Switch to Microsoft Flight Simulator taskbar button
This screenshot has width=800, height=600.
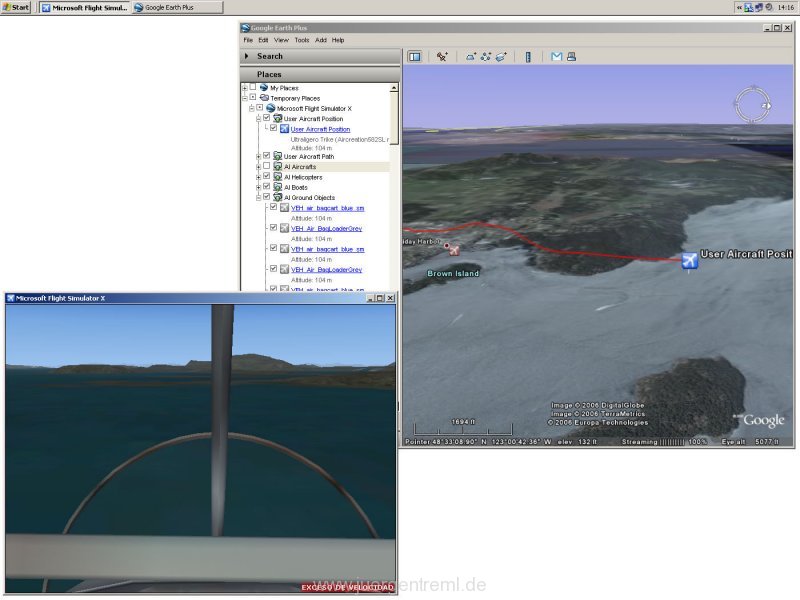pos(85,8)
